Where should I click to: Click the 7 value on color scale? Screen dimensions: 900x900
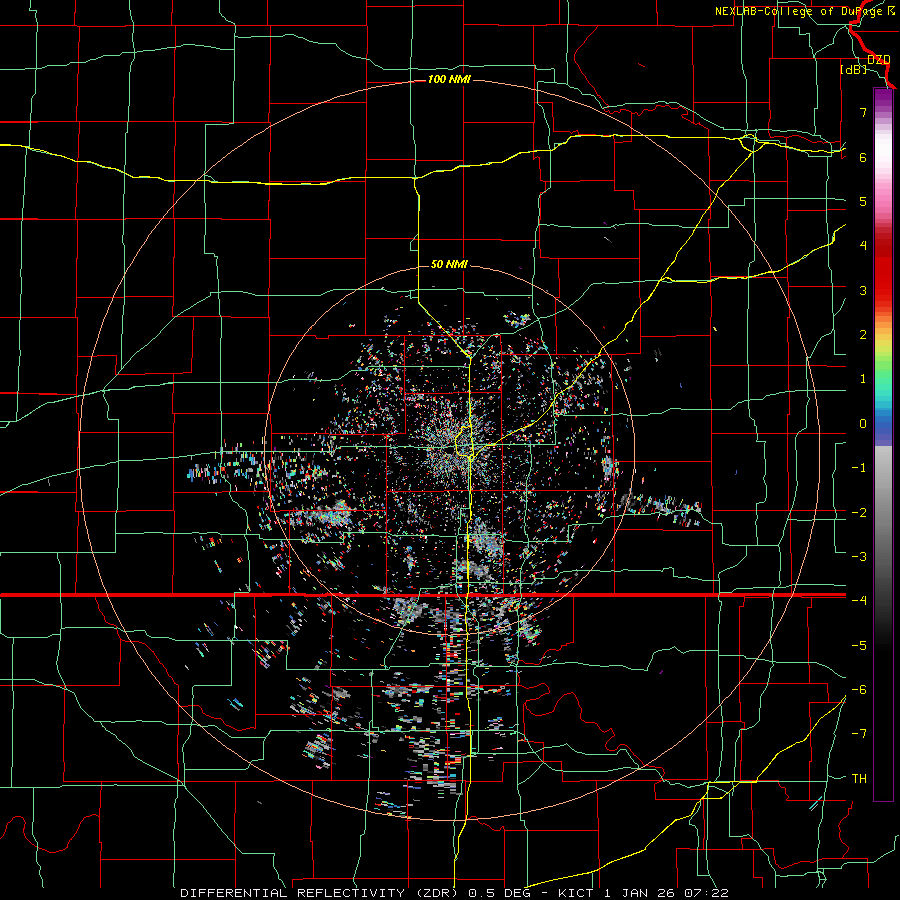point(863,112)
